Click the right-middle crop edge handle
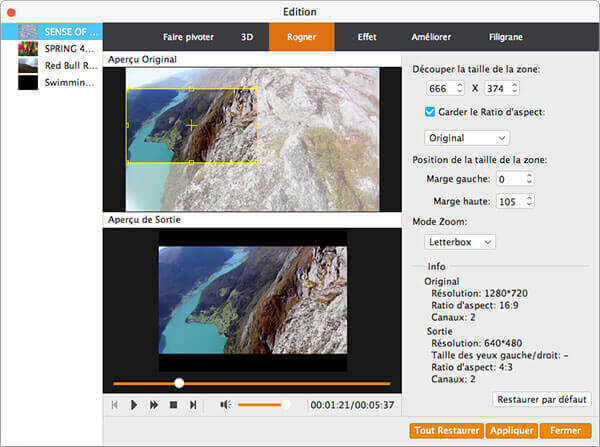This screenshot has height=447, width=600. (258, 126)
